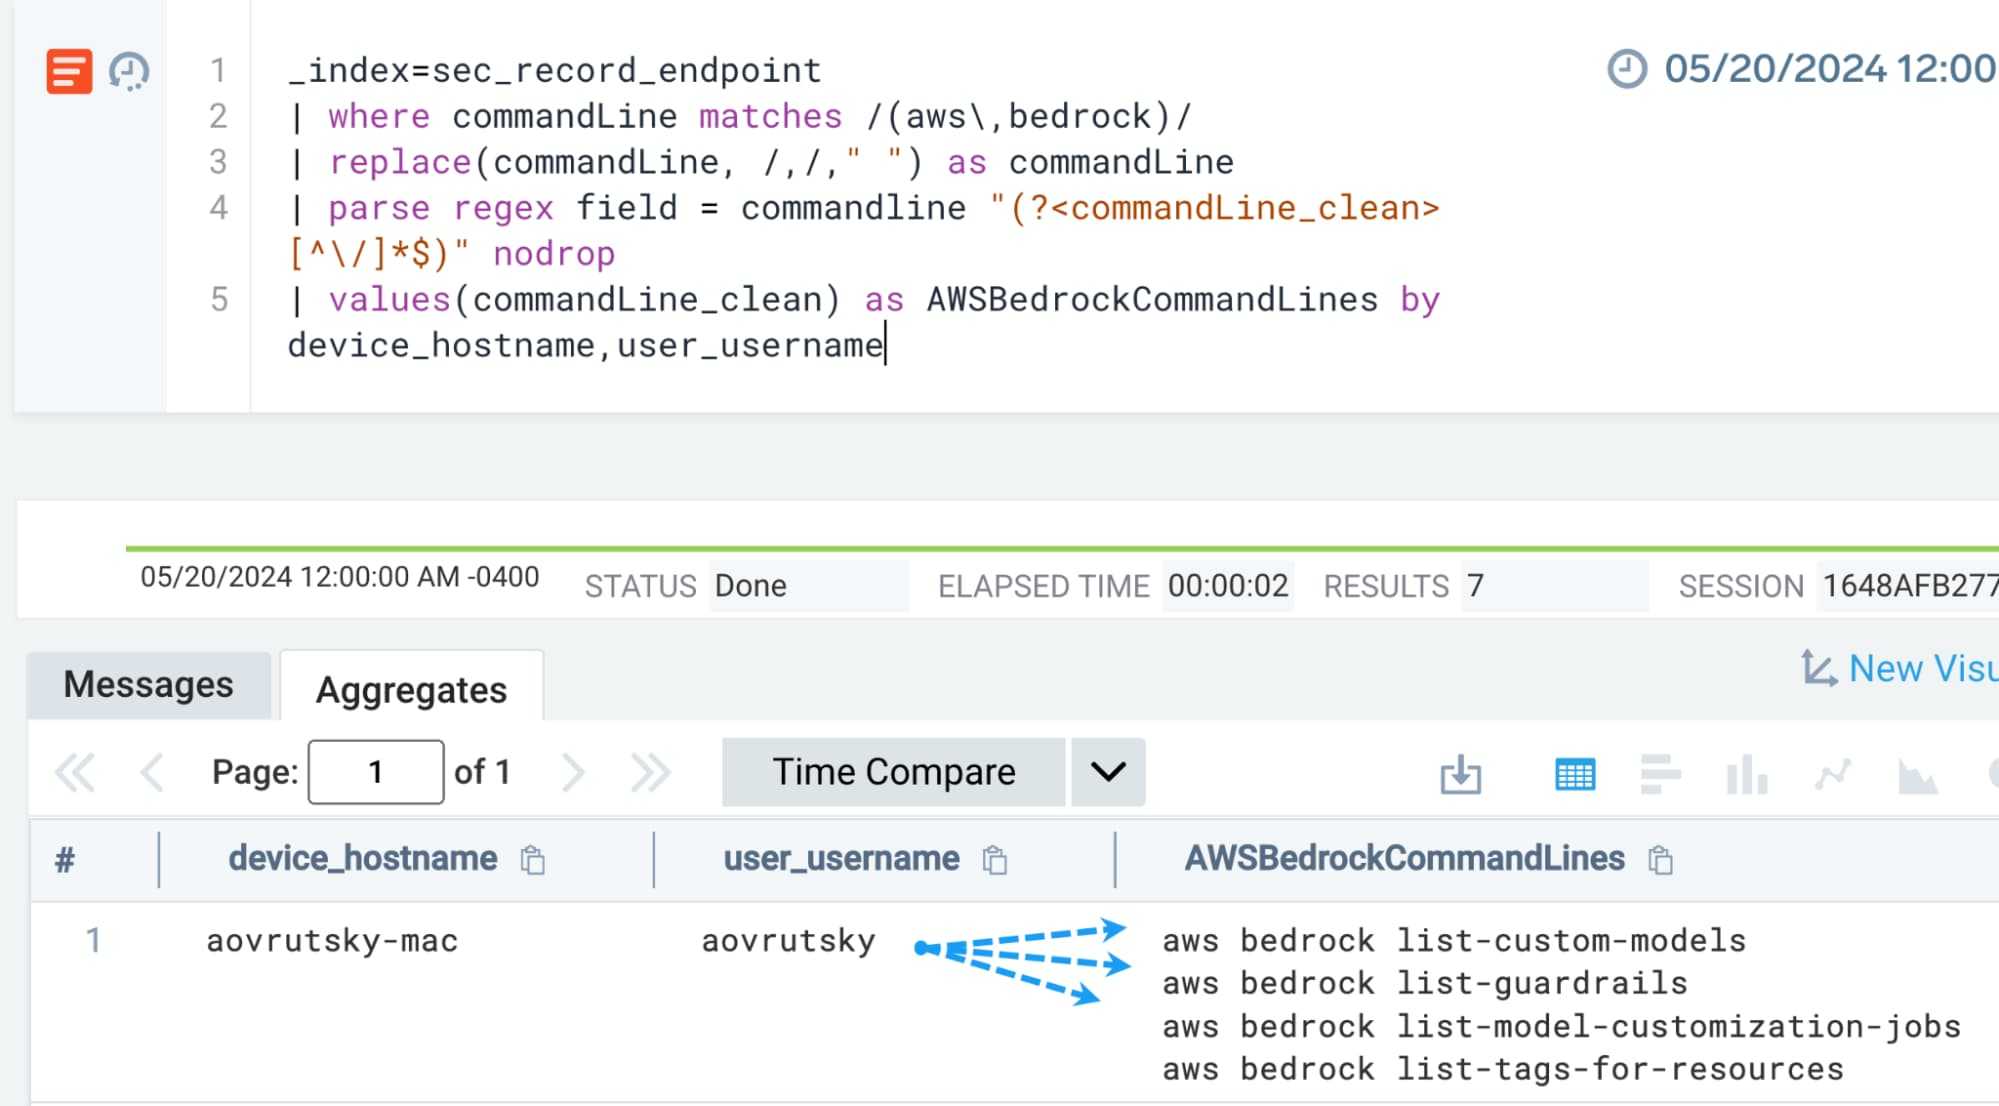Display results as an area chart
Viewport: 1999px width, 1106px height.
[1914, 772]
